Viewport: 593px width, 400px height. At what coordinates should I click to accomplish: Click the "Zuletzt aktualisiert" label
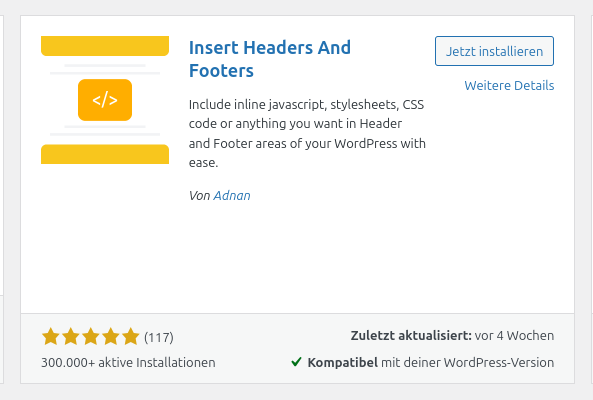[x=411, y=336]
